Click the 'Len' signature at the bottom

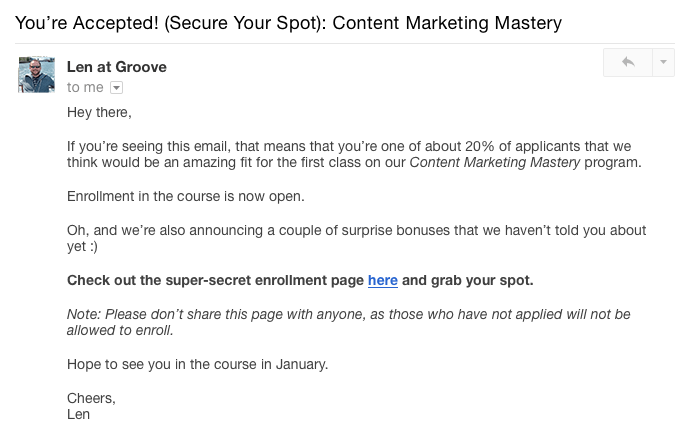point(78,414)
